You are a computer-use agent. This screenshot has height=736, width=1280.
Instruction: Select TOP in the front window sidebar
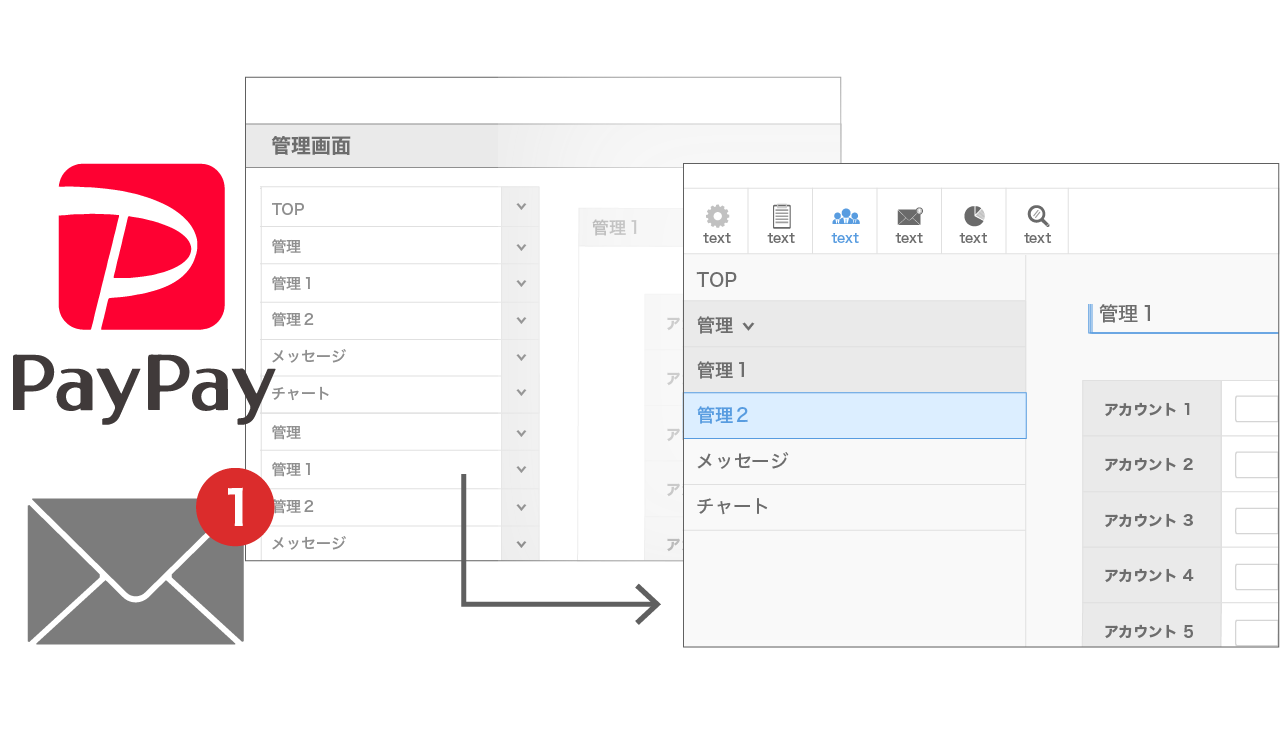[855, 279]
